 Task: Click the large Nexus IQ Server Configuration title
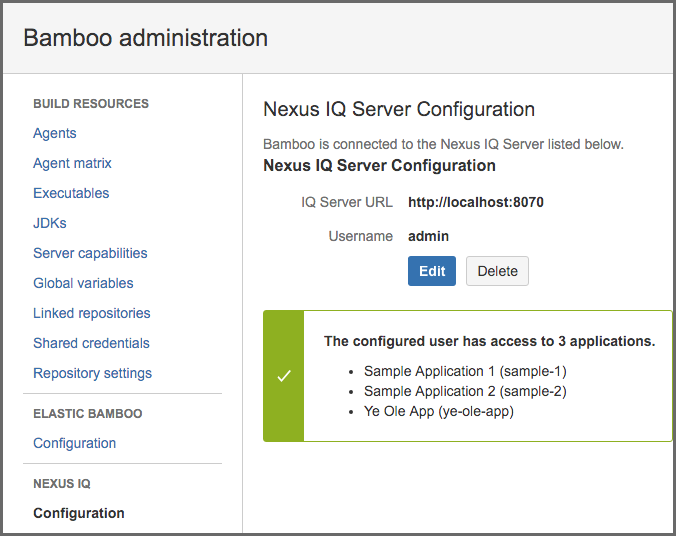(399, 109)
